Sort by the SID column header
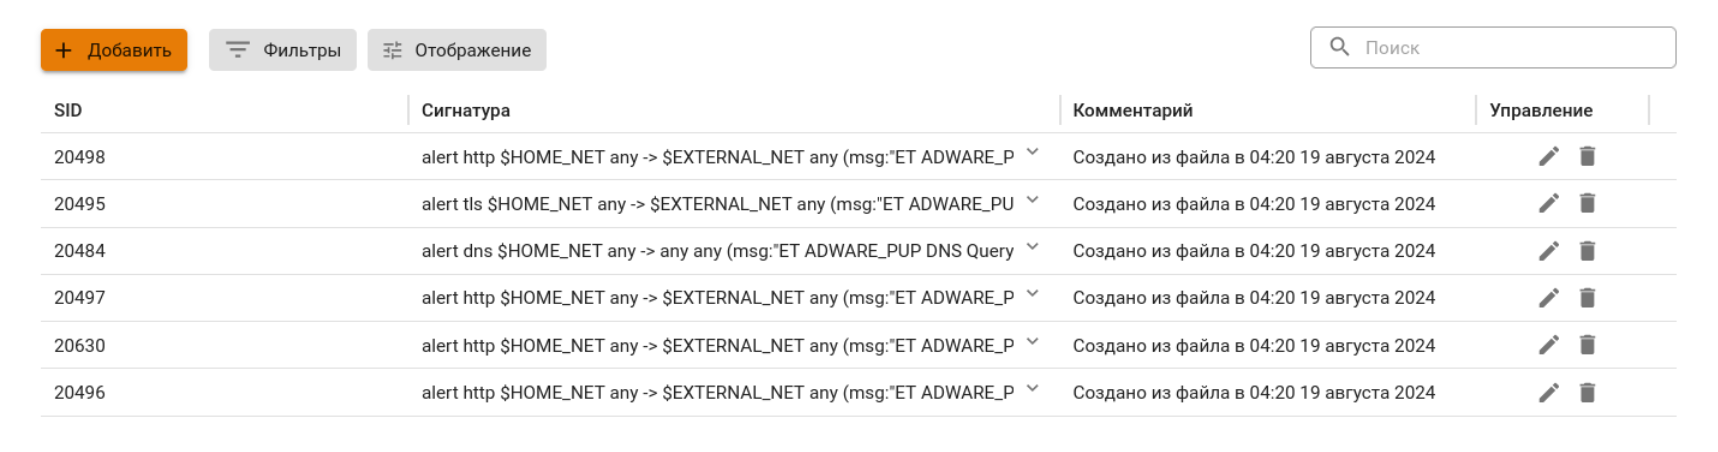Viewport: 1718px width, 452px height. [68, 110]
